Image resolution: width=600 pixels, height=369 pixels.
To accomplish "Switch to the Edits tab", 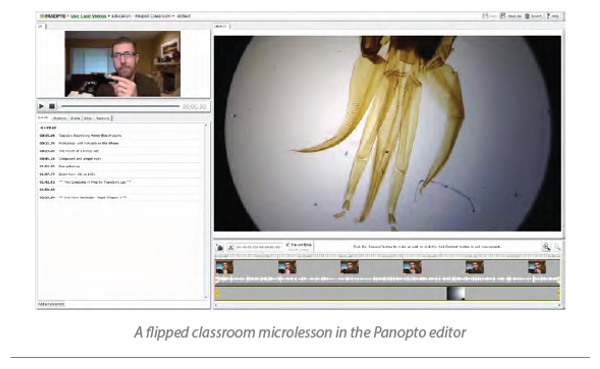I will (88, 118).
